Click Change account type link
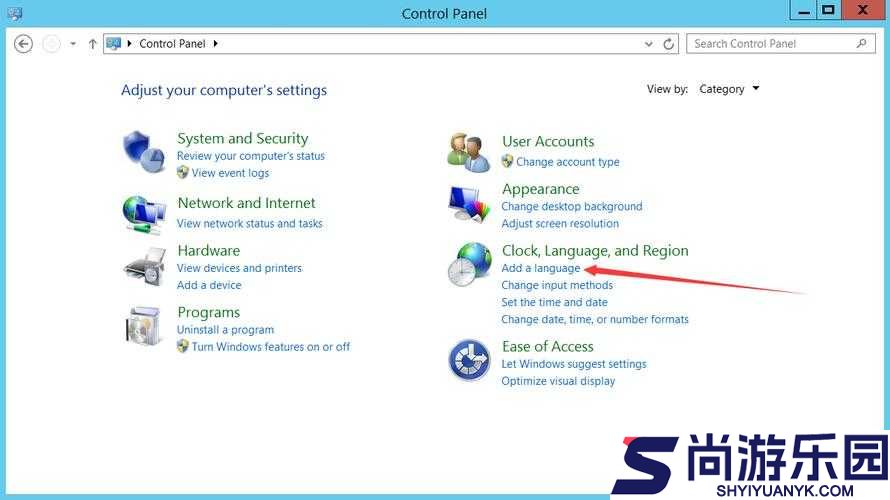This screenshot has width=890, height=500. 568,162
